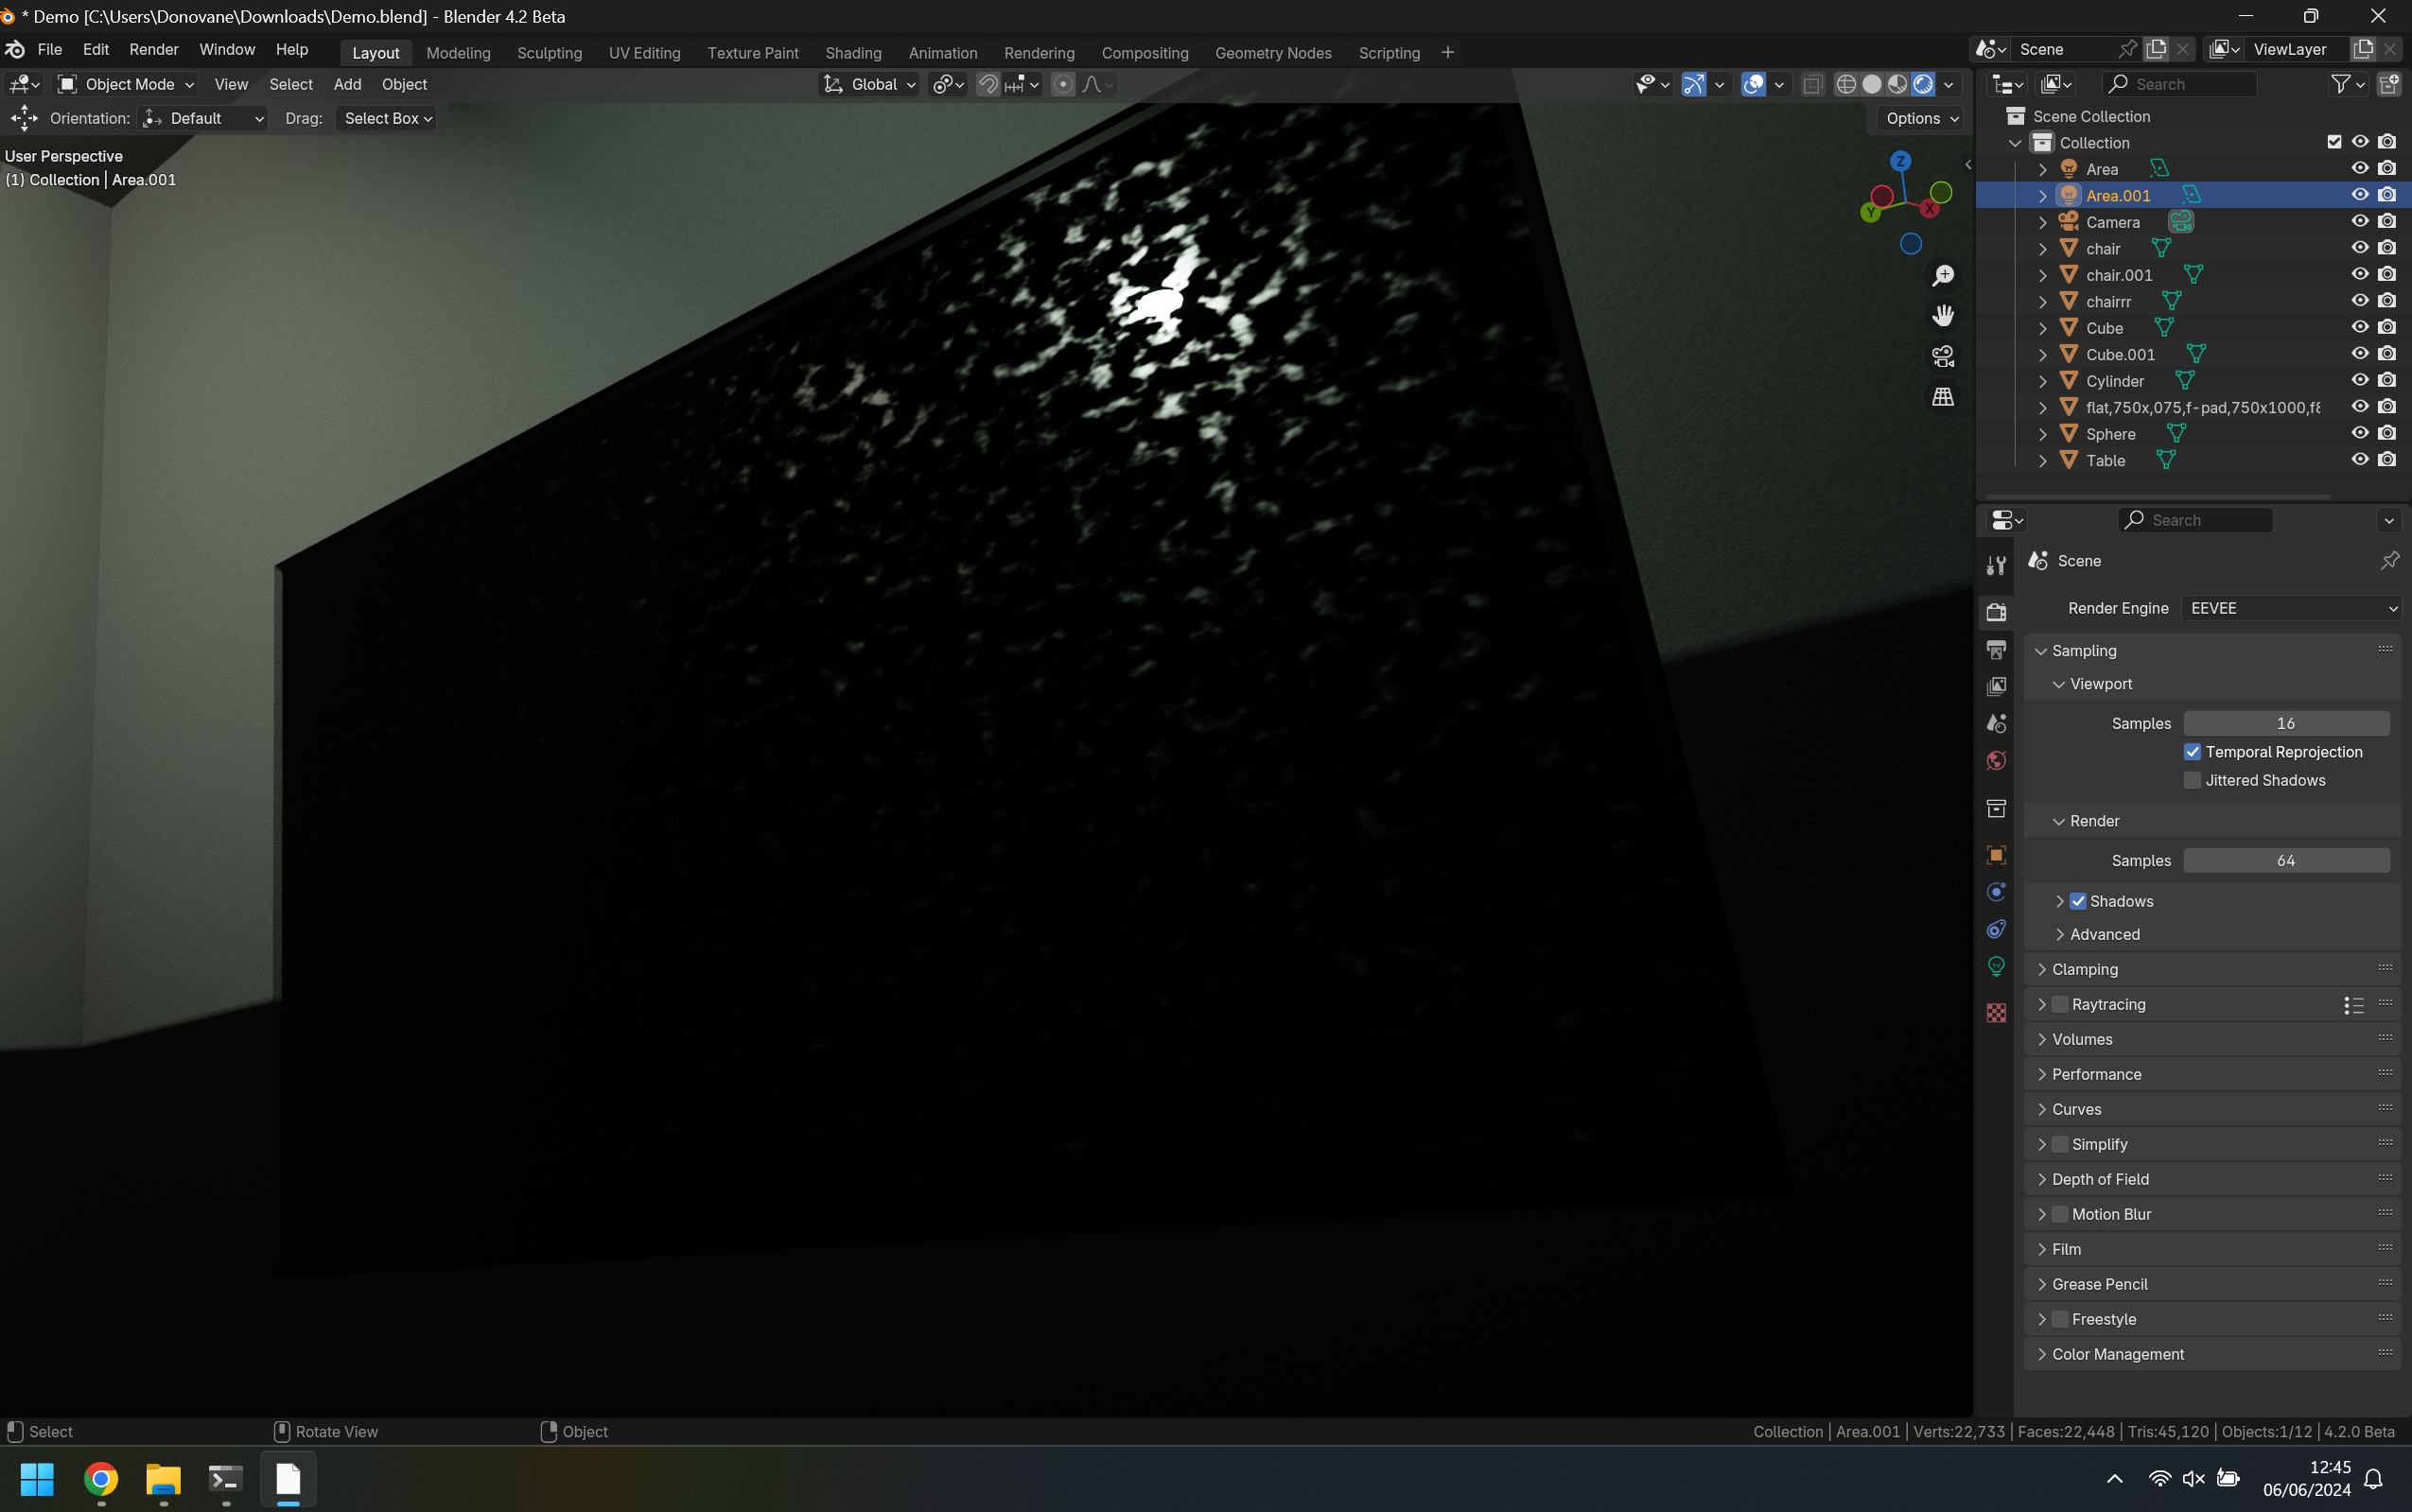Open Orientation Default dropdown
This screenshot has width=2412, height=1512.
click(204, 119)
